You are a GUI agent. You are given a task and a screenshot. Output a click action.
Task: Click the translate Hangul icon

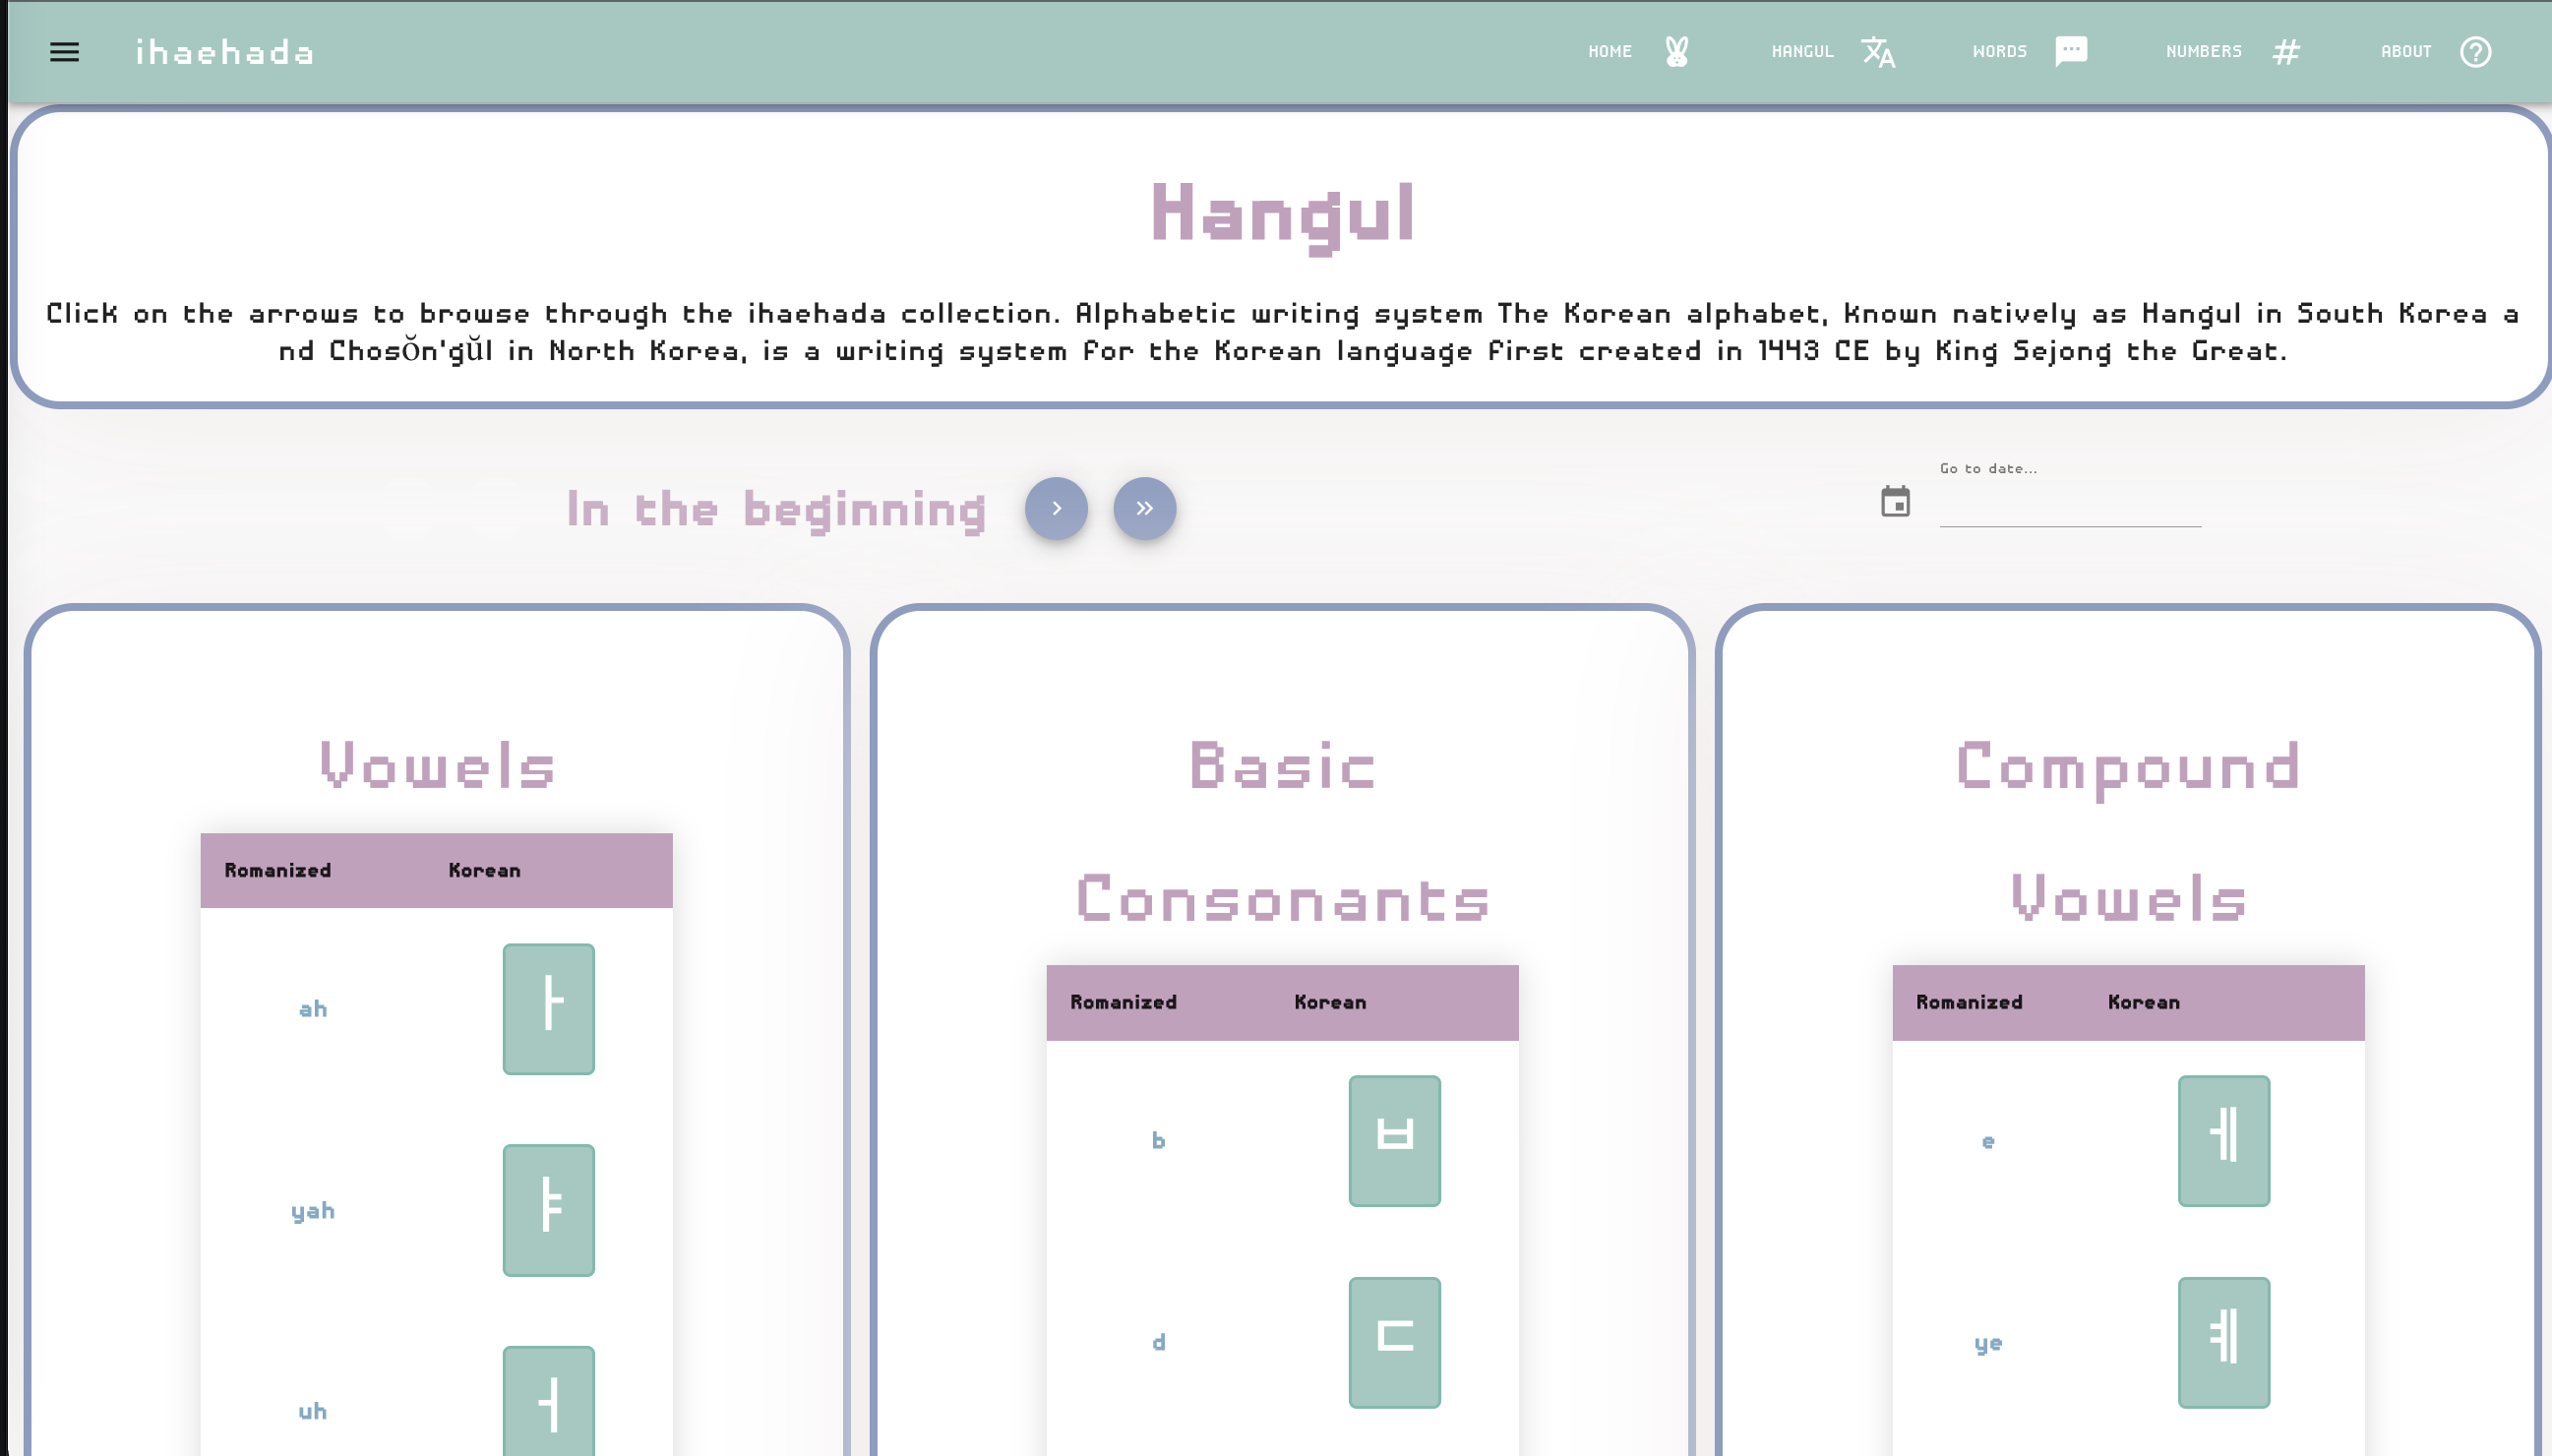tap(1878, 52)
